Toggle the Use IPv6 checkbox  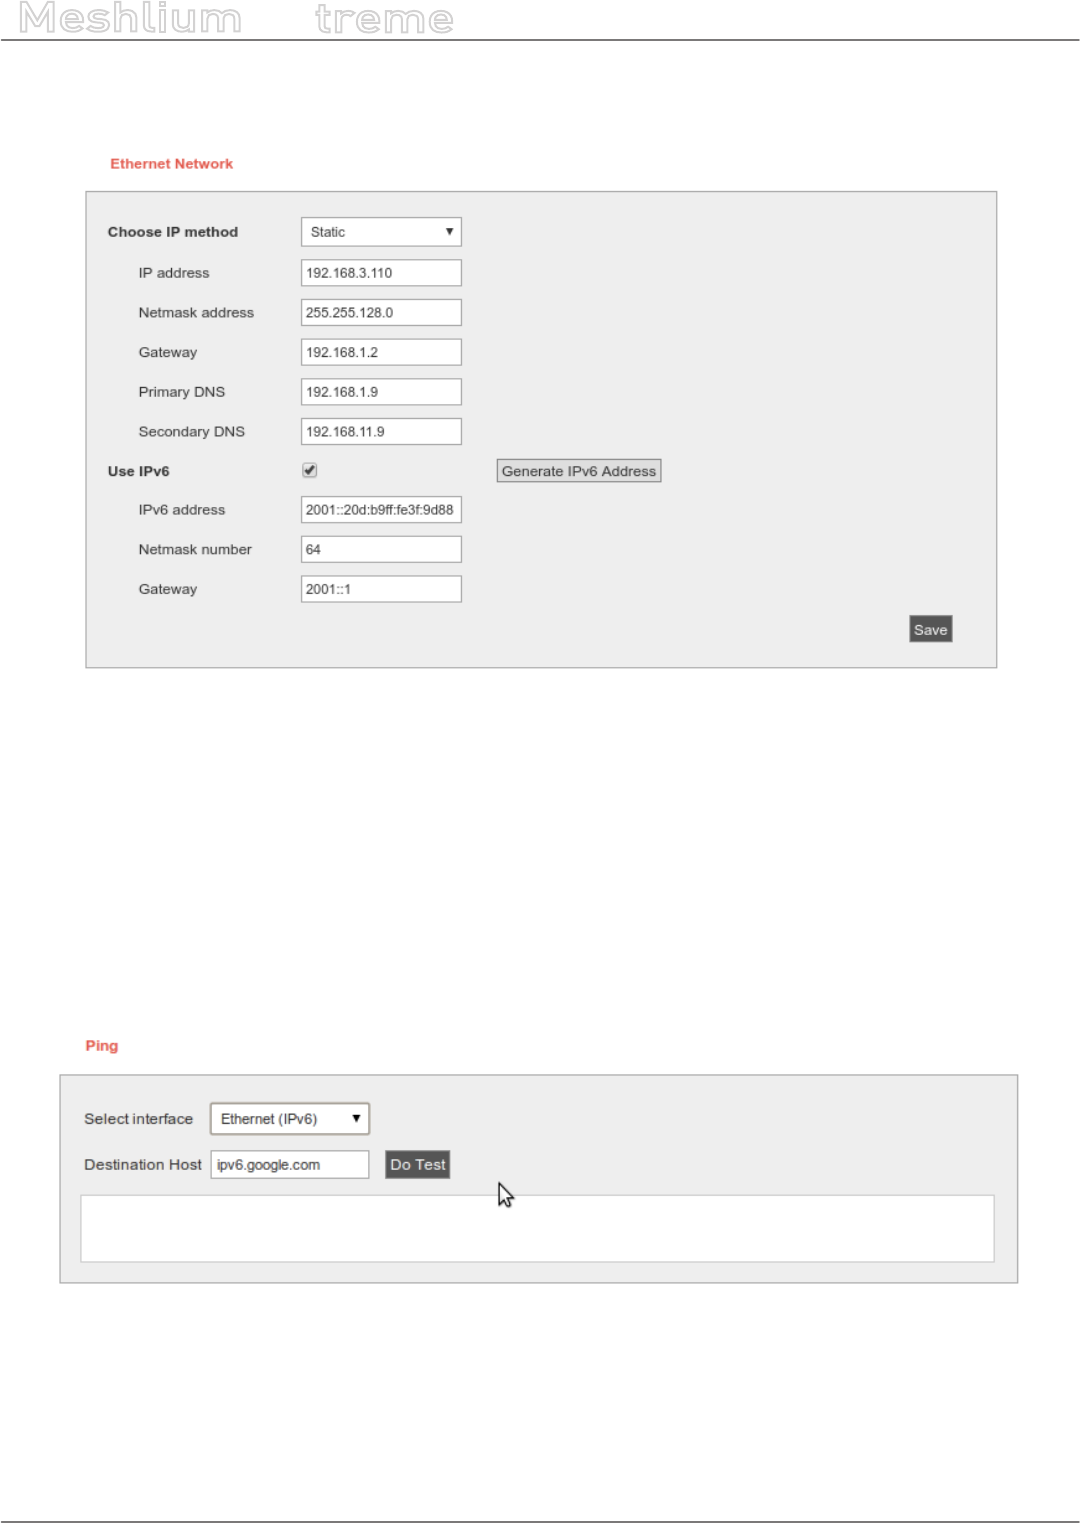tap(310, 470)
